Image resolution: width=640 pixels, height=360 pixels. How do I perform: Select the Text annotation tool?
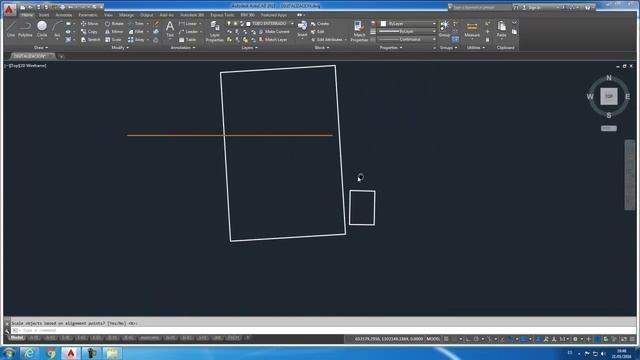pyautogui.click(x=170, y=29)
